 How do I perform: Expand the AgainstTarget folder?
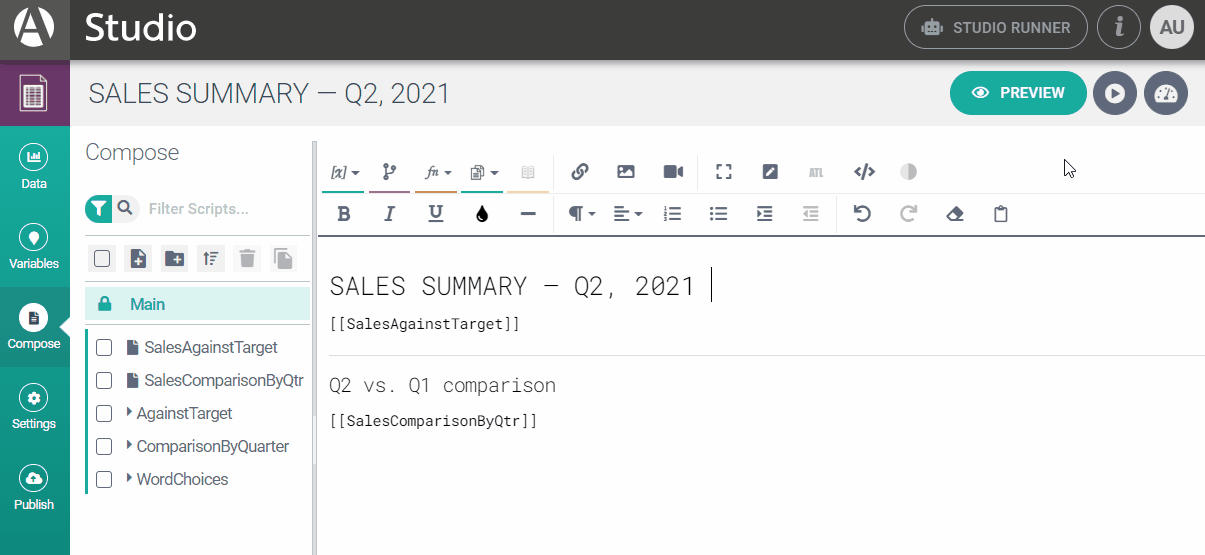[x=130, y=413]
